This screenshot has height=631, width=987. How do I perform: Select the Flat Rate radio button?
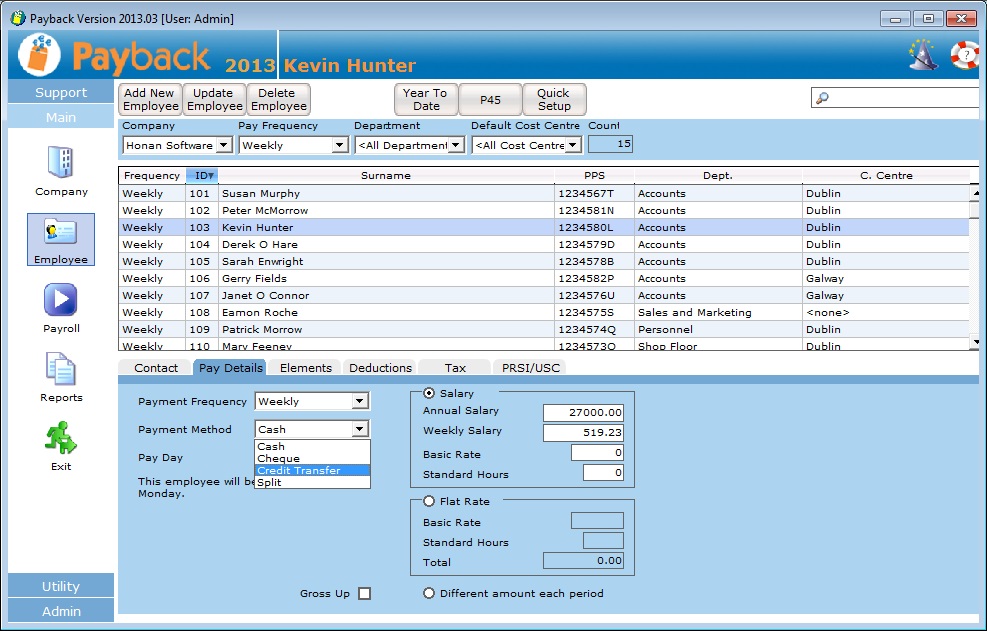429,502
